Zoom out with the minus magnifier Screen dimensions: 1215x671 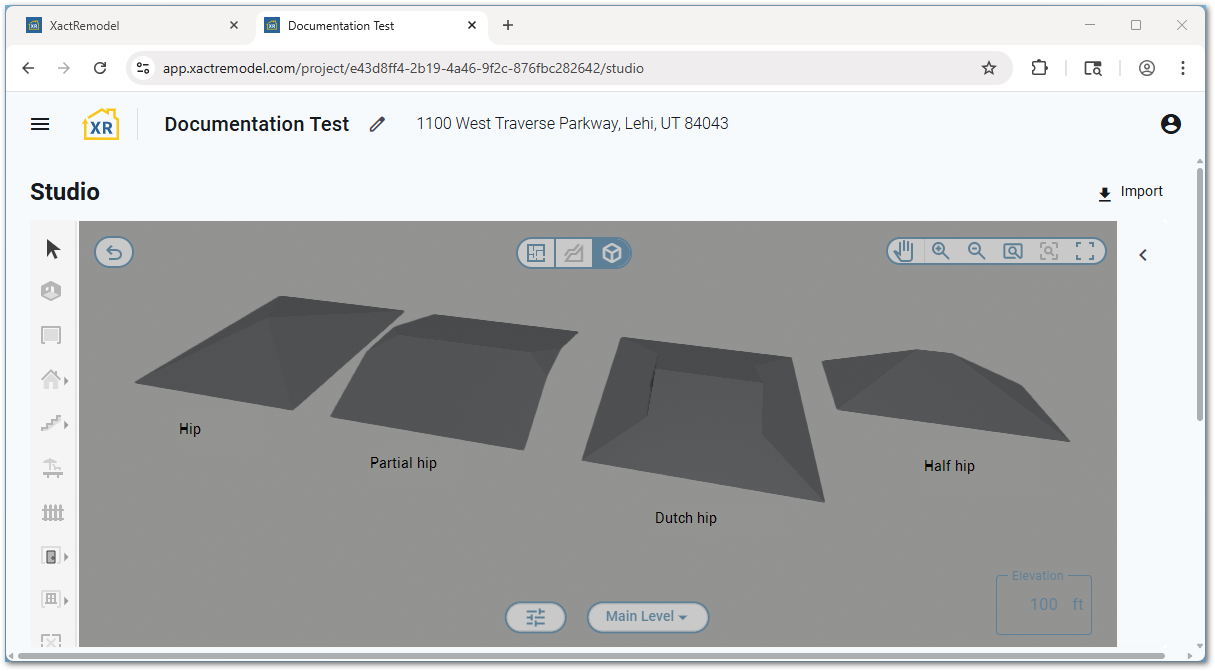point(976,251)
